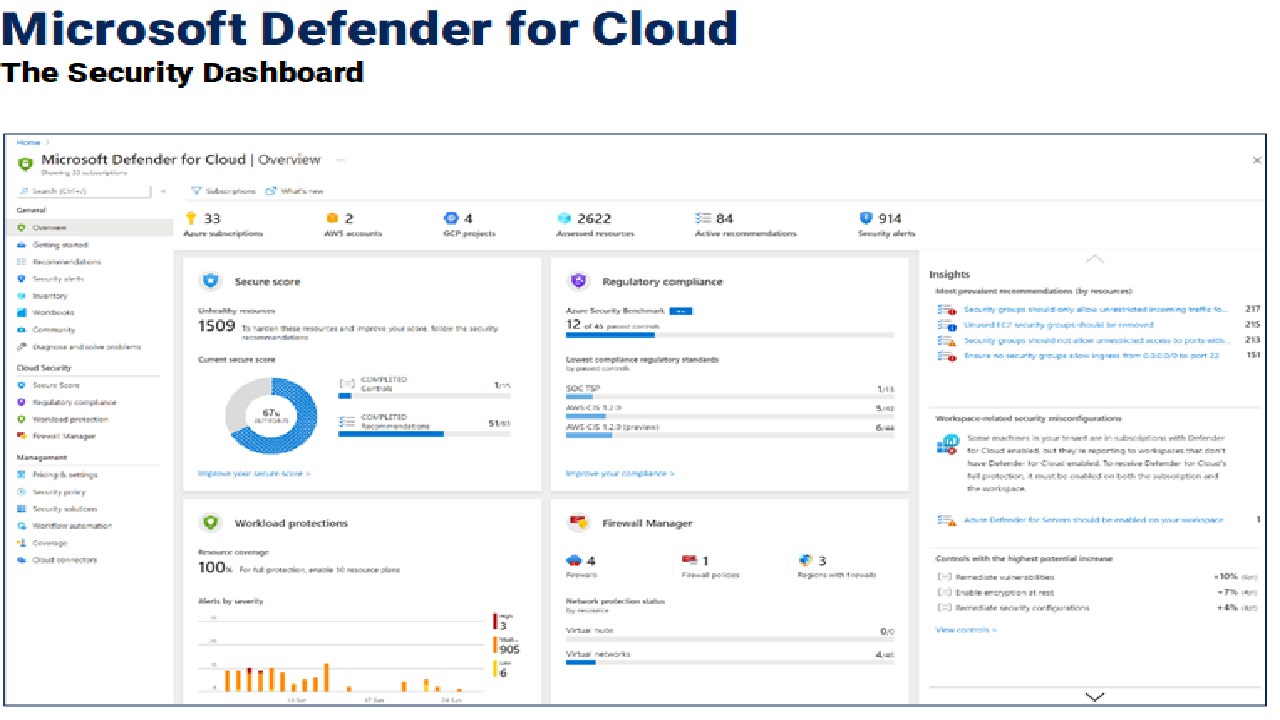The width and height of the screenshot is (1280, 720).
Task: Open 'Unused EC2 security groups should be removed' link
Action: pos(1059,325)
